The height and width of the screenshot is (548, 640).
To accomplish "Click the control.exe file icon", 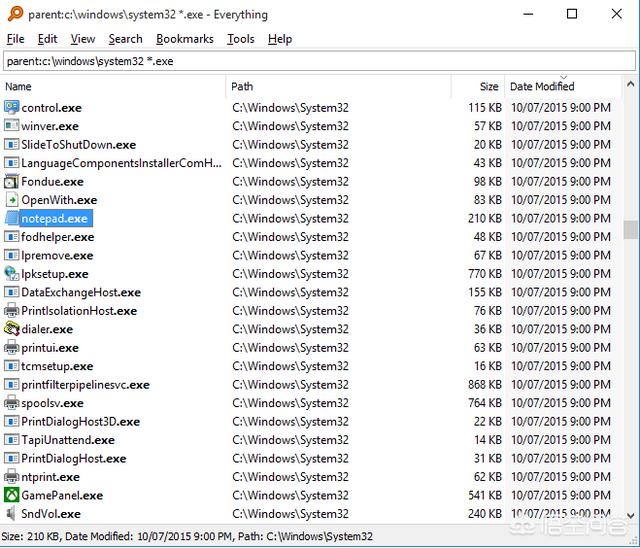I will pyautogui.click(x=12, y=107).
